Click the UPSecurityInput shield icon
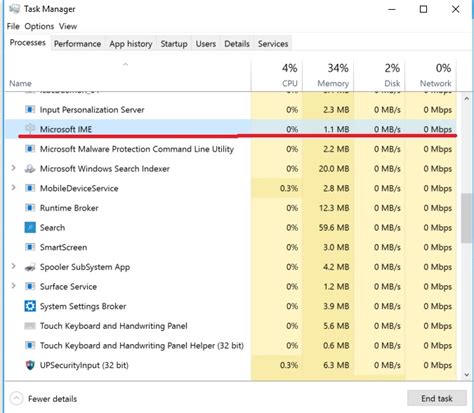Screen dimensions: 474x413 (x=30, y=365)
